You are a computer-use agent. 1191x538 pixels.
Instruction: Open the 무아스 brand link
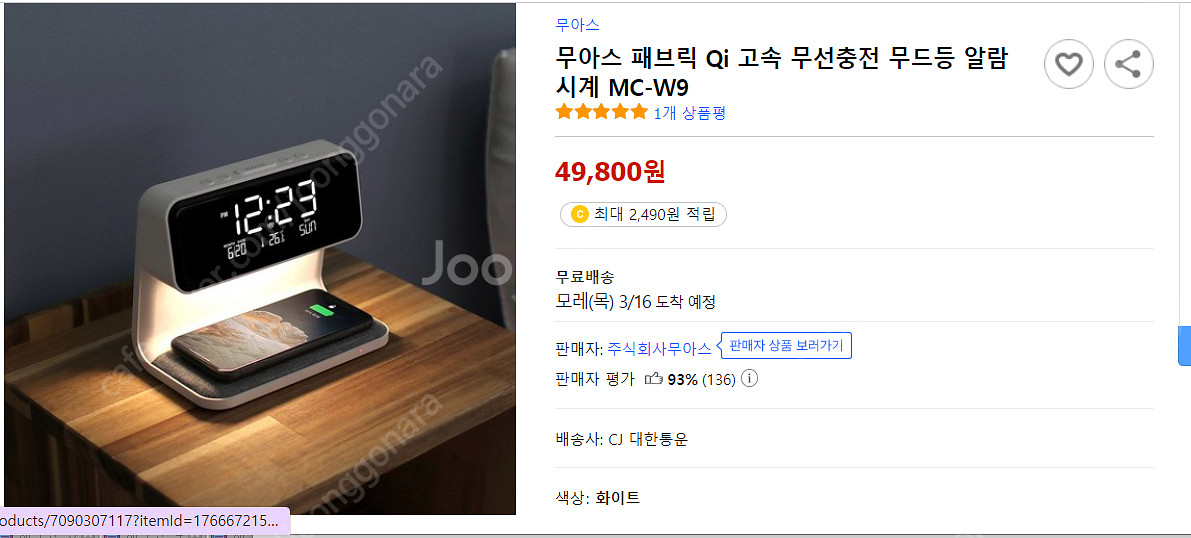(x=577, y=24)
